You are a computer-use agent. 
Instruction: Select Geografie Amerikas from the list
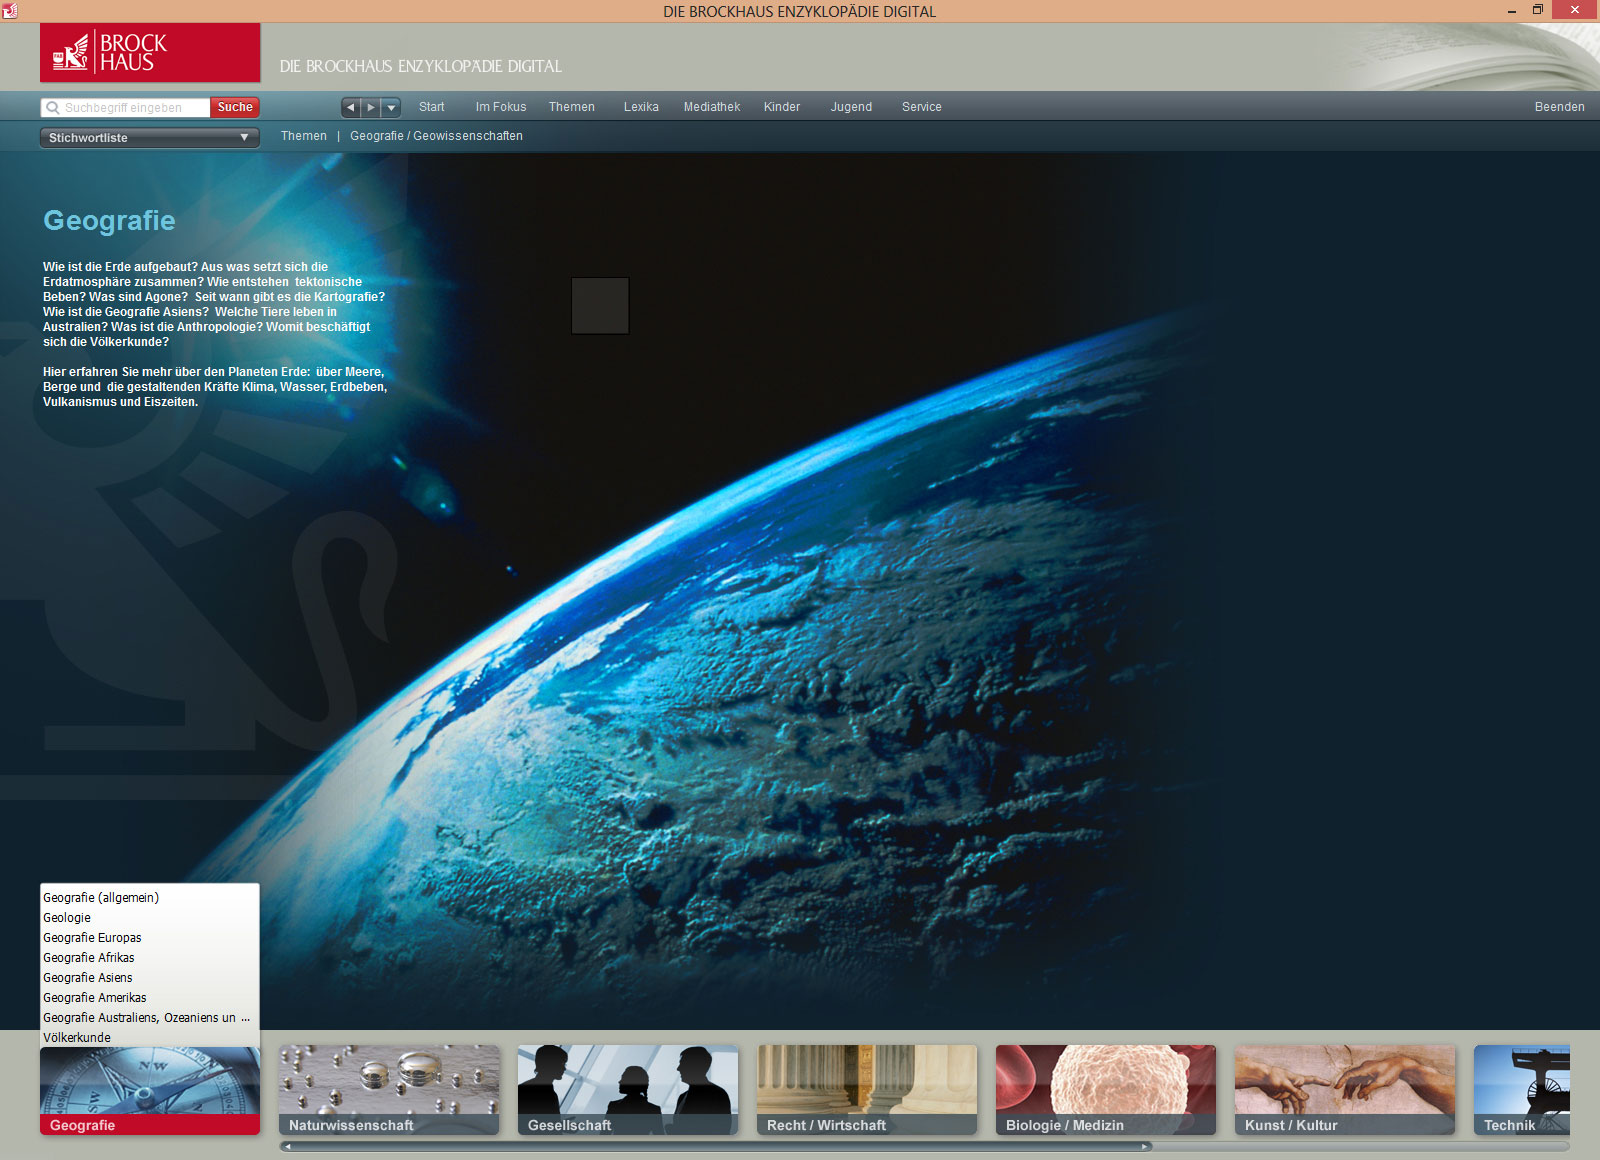149,998
